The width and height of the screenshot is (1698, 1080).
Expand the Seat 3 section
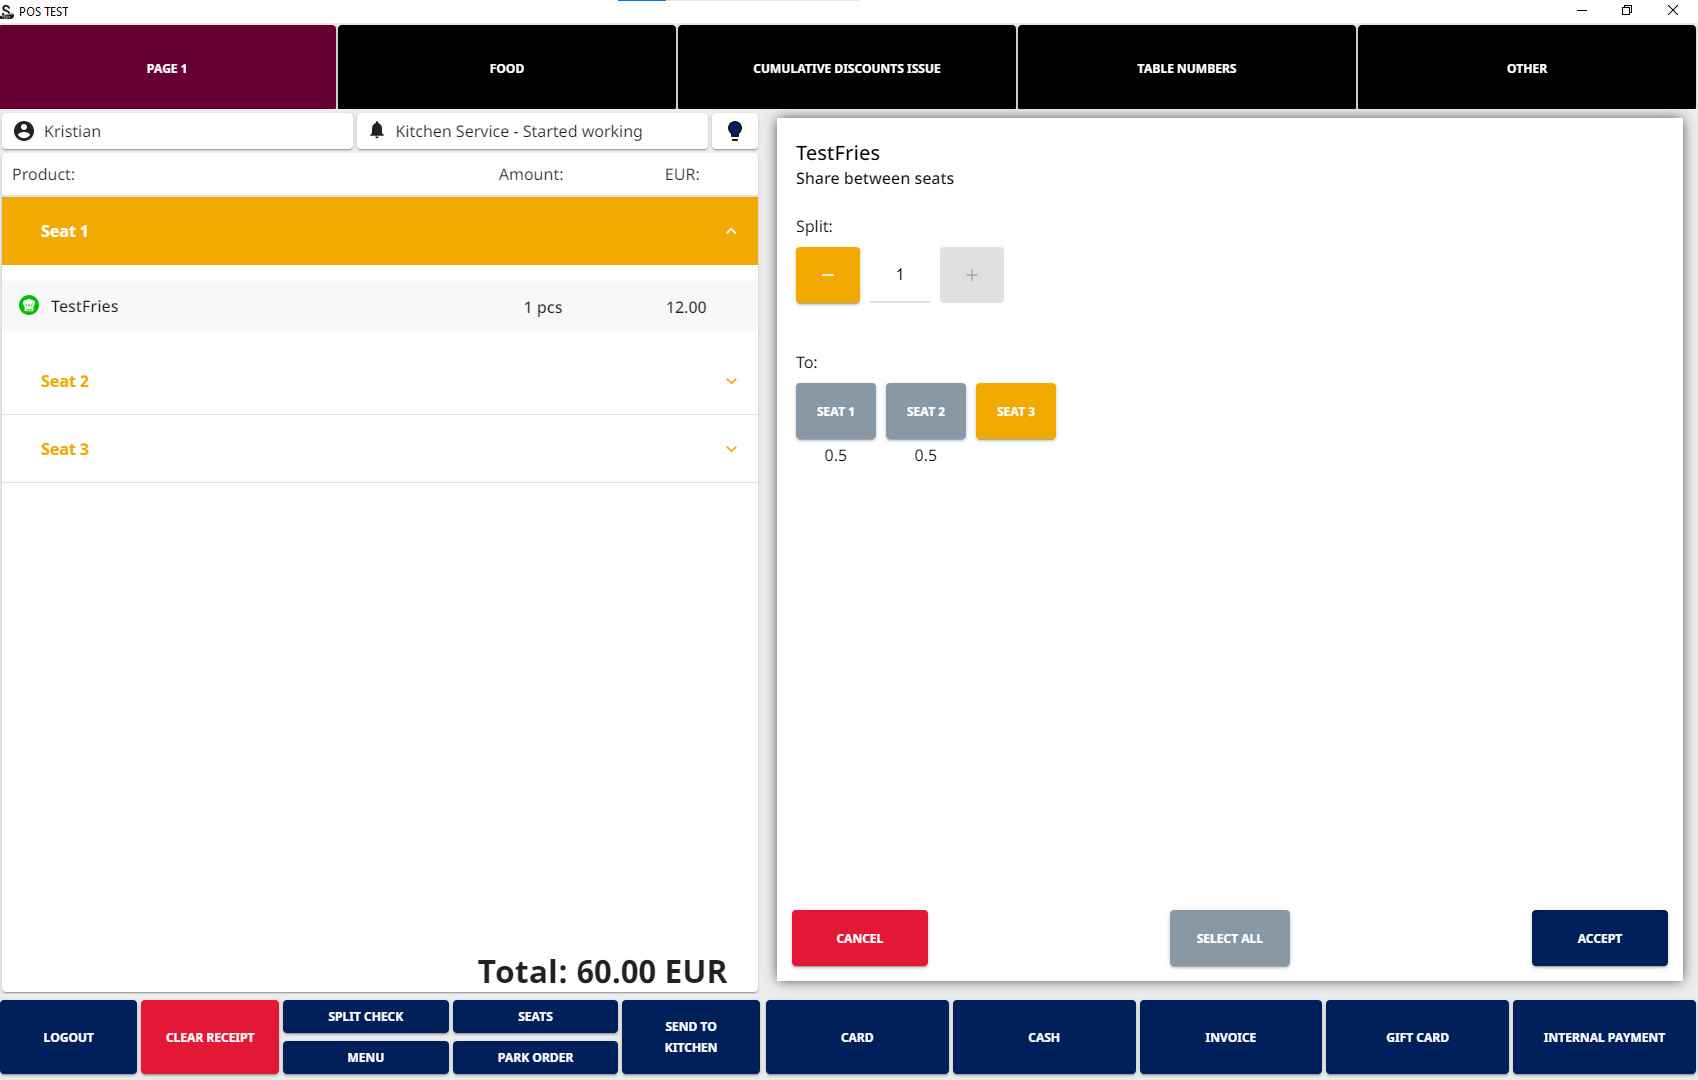731,449
